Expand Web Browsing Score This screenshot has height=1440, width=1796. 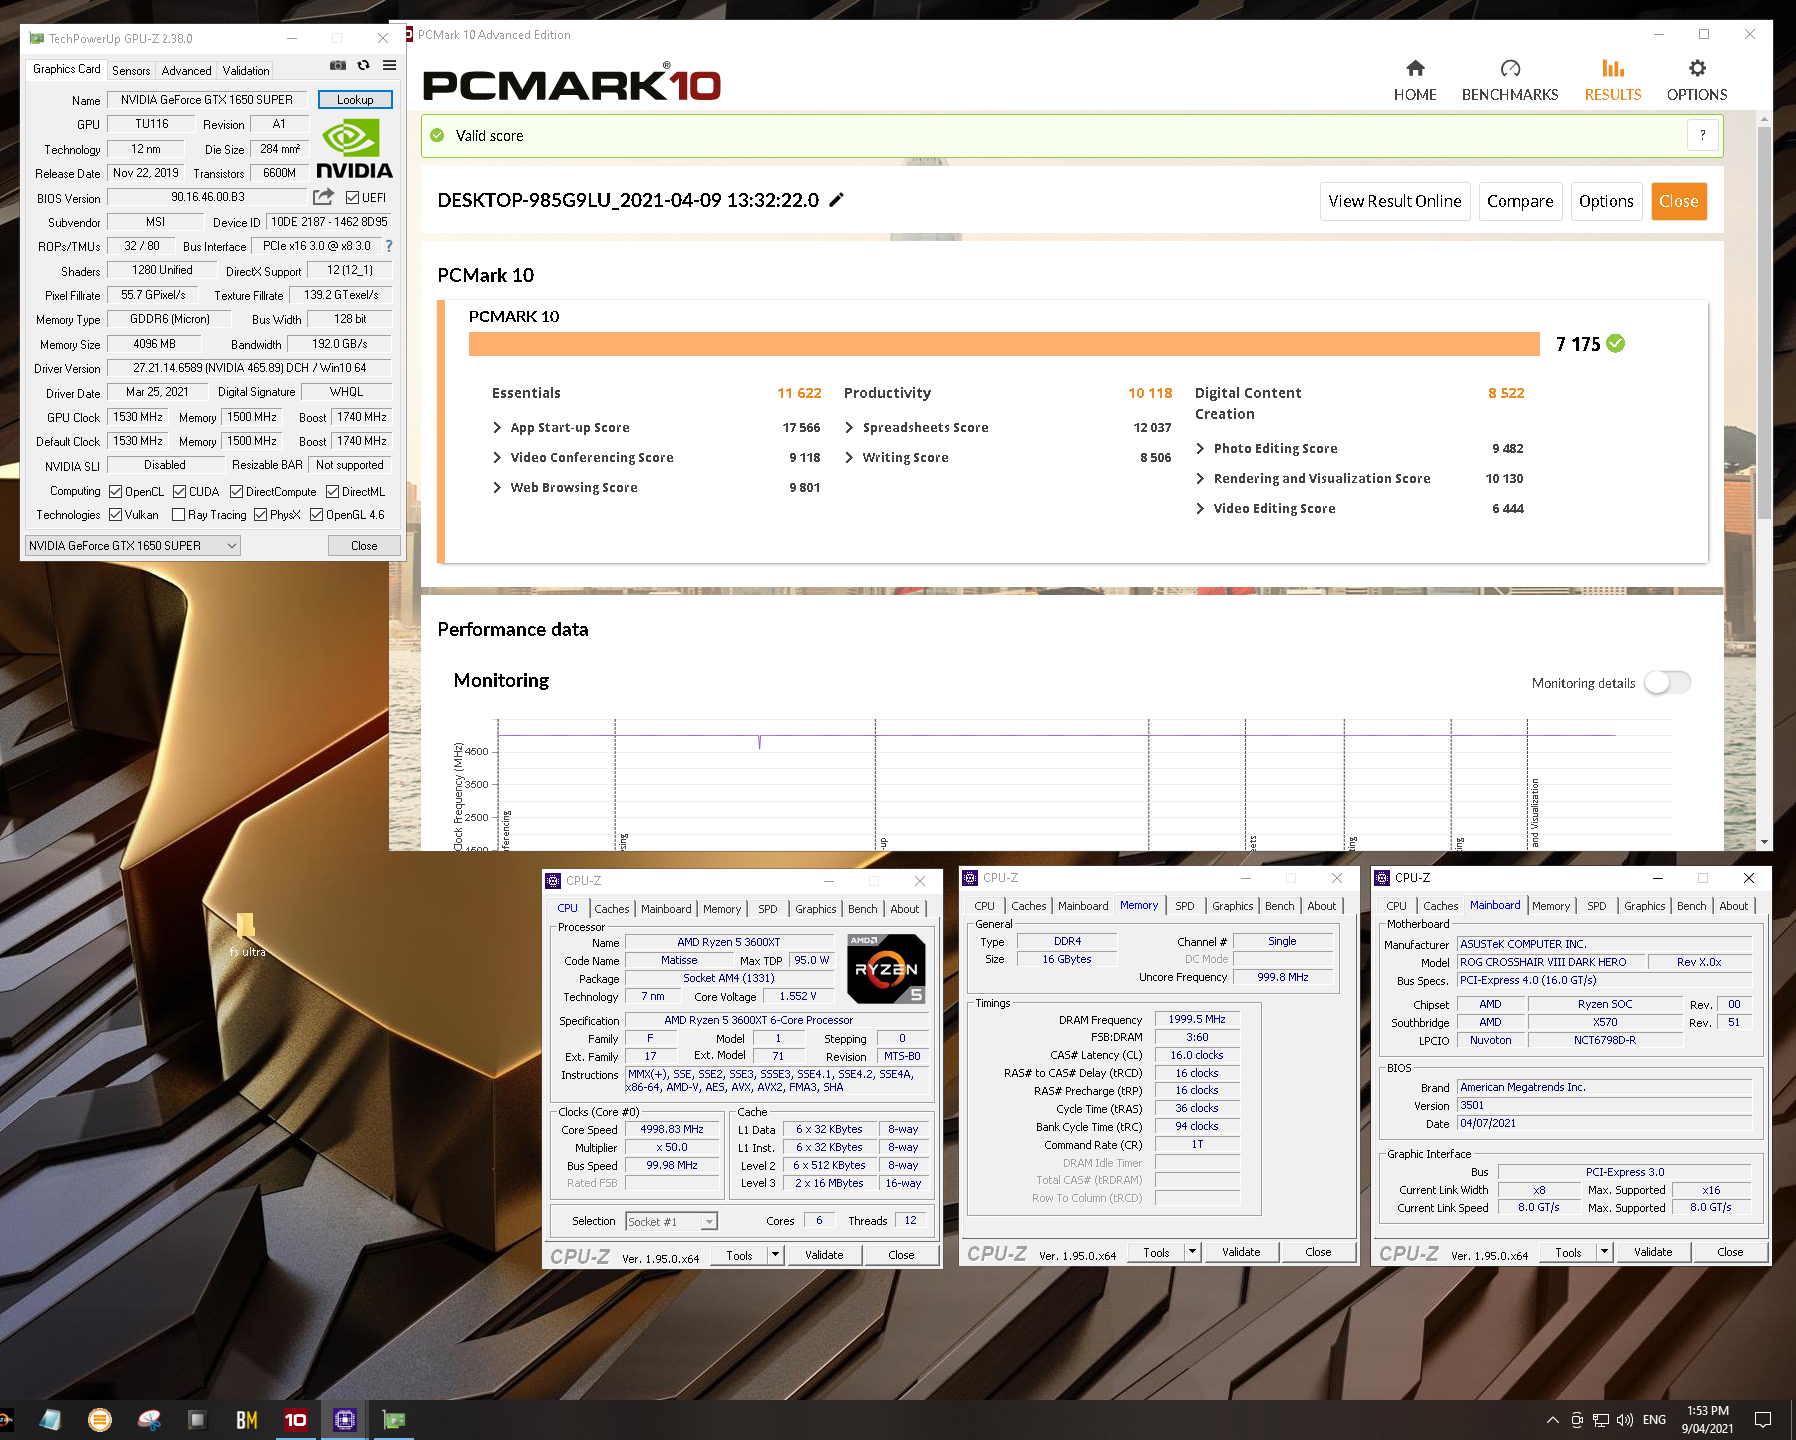point(497,487)
